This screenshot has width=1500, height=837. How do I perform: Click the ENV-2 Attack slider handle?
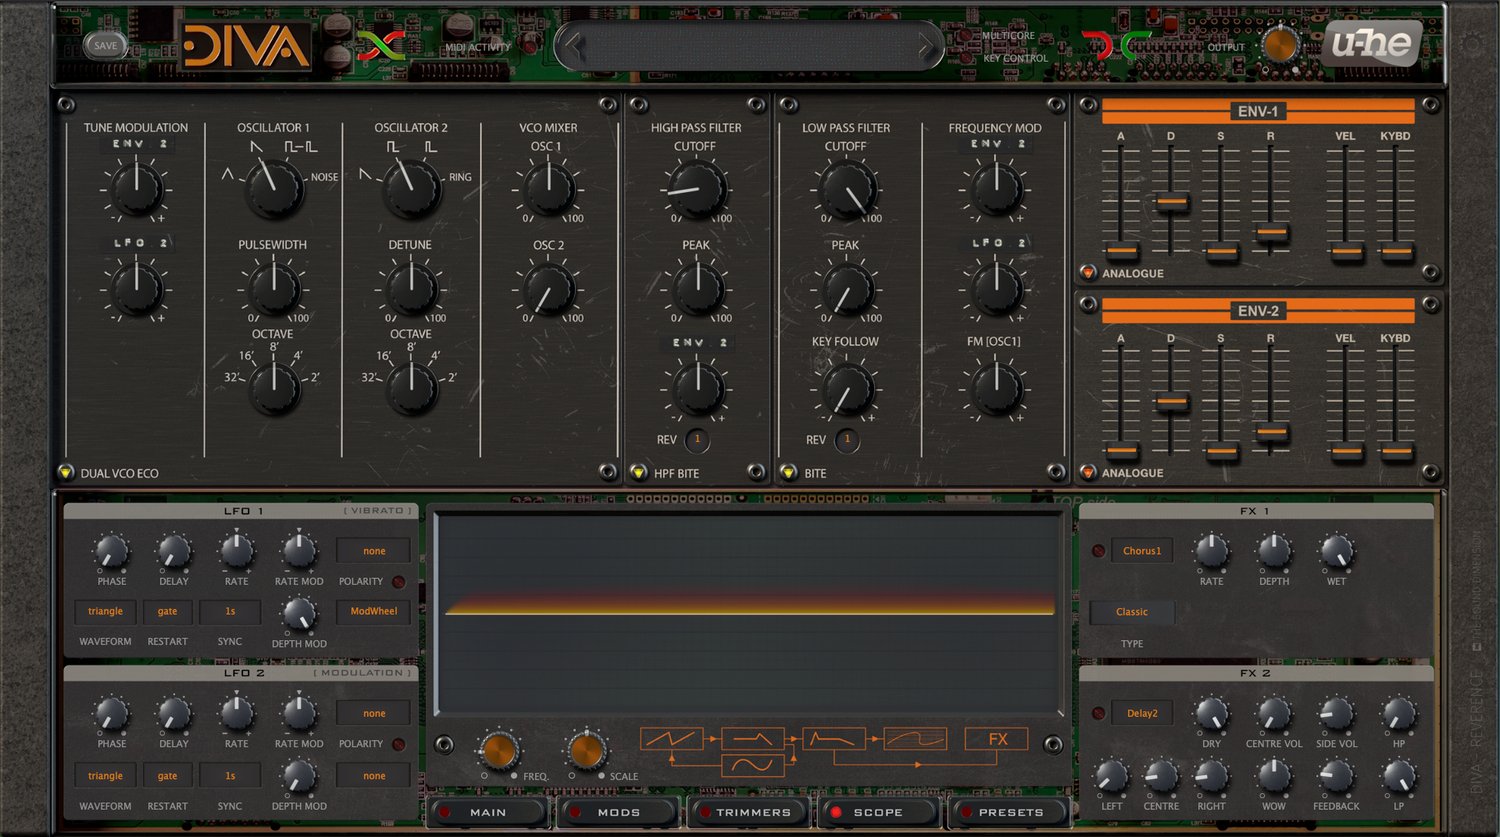1121,450
